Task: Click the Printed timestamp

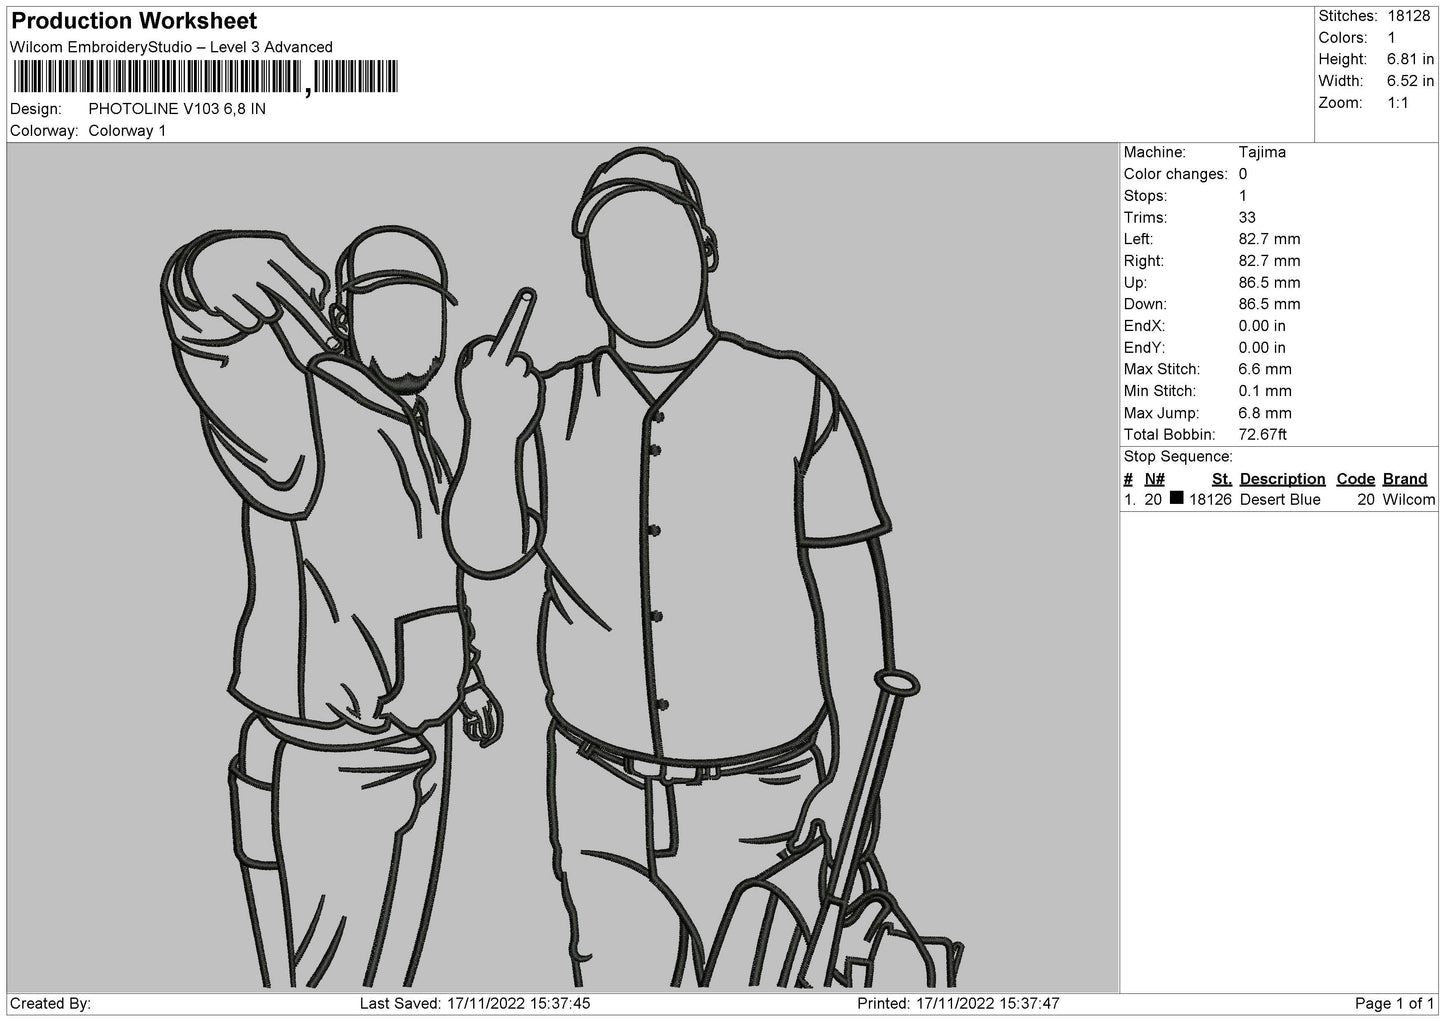Action: tap(958, 1003)
